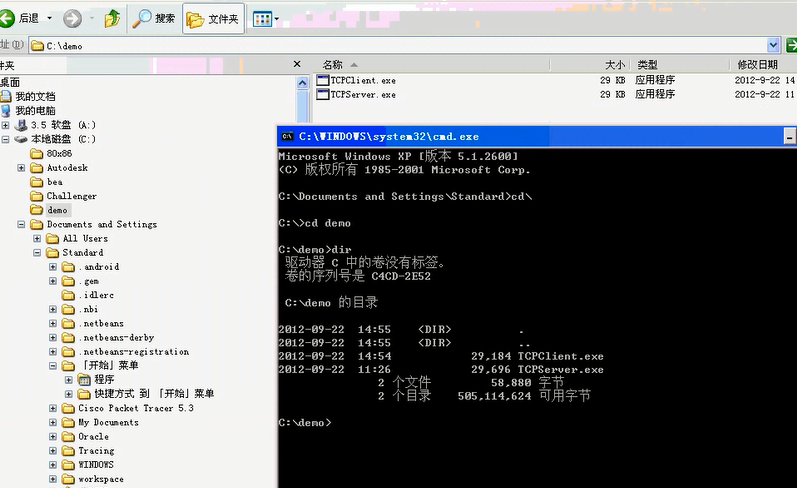Go up one folder level icon

pyautogui.click(x=112, y=19)
